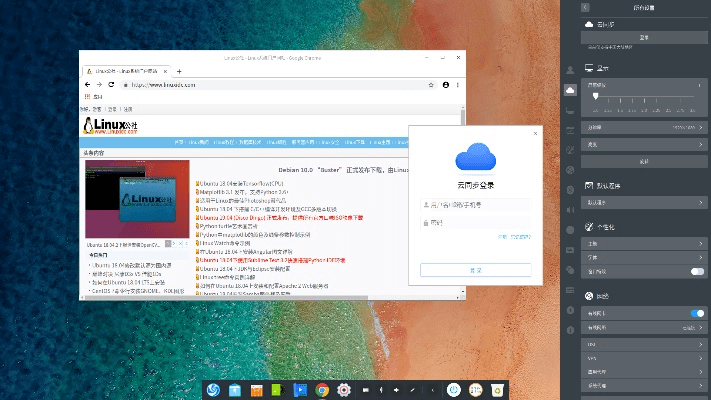Open Chrome's user profile icon
This screenshot has height=400, width=711.
(x=445, y=85)
